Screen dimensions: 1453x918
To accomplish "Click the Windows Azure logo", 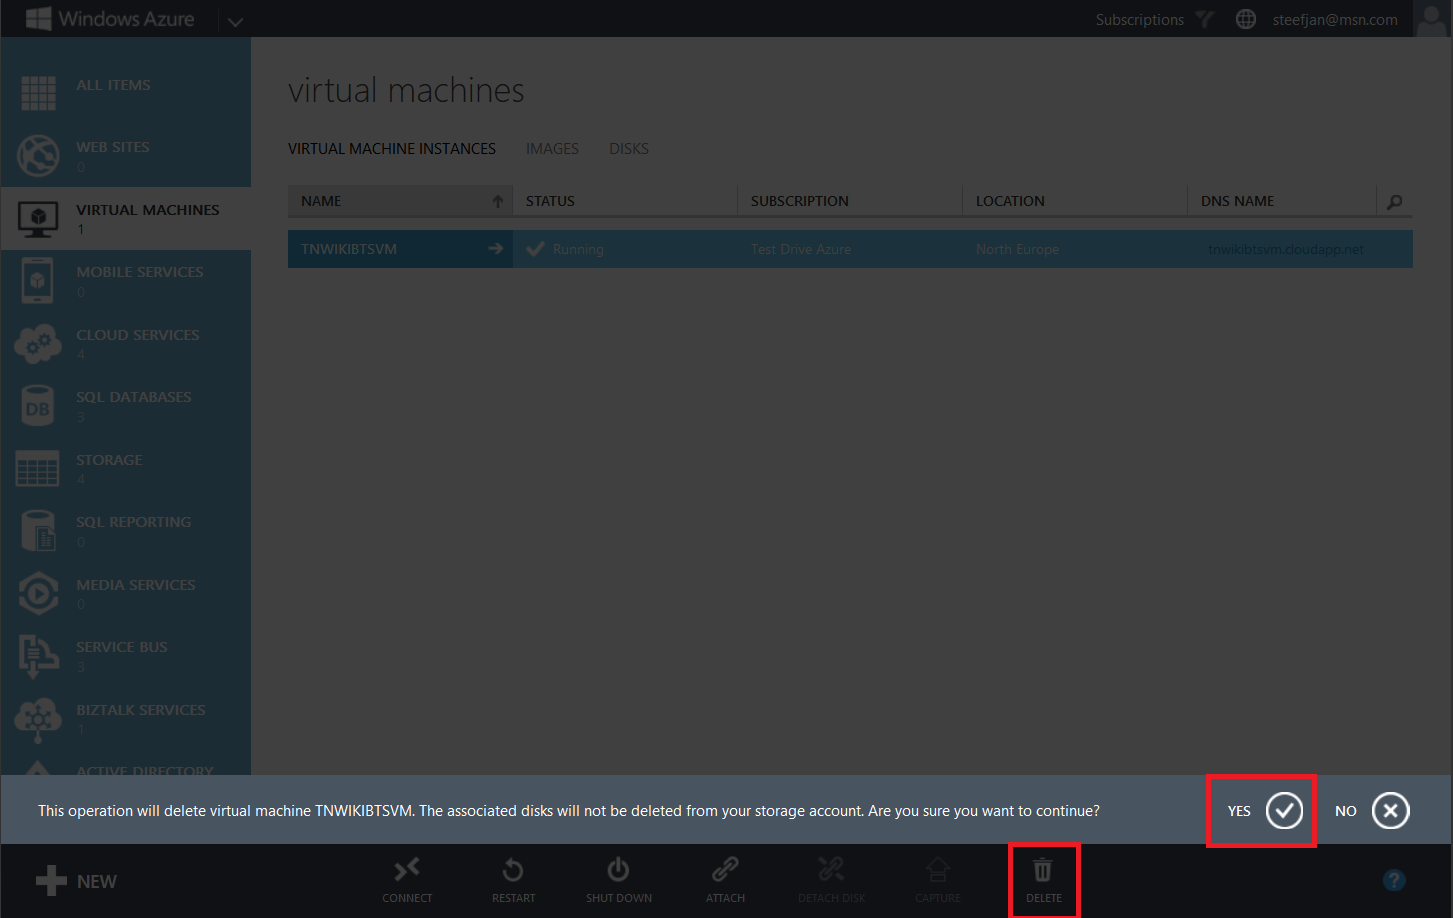I will 110,19.
